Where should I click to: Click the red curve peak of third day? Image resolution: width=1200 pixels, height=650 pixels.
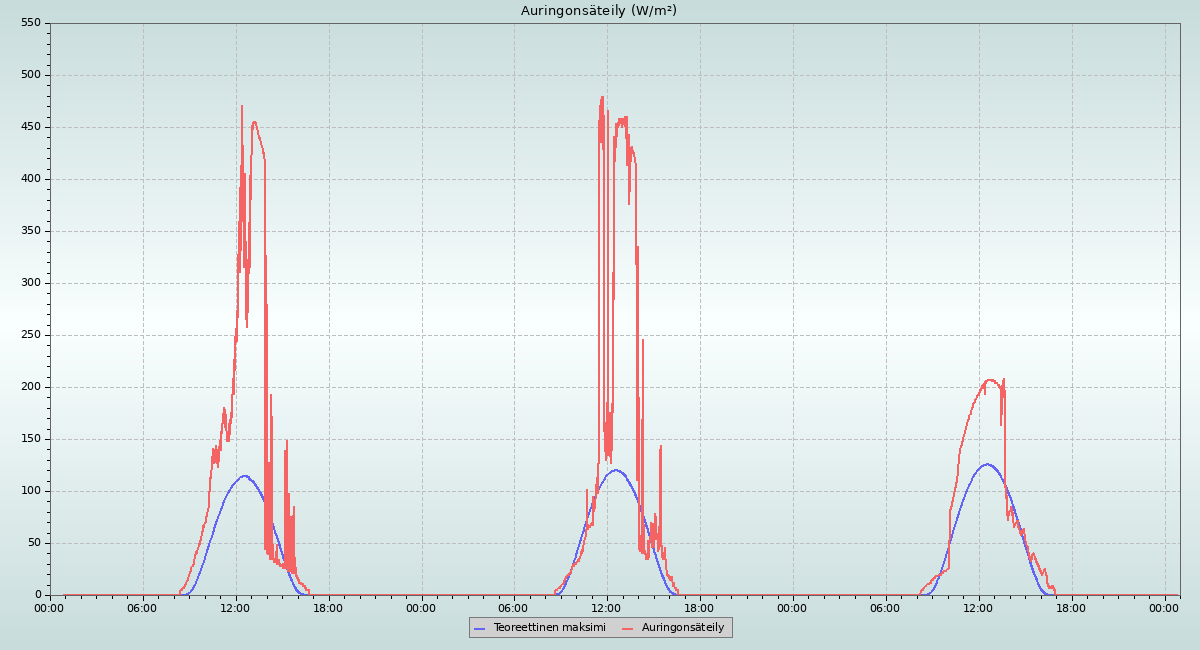pos(990,380)
